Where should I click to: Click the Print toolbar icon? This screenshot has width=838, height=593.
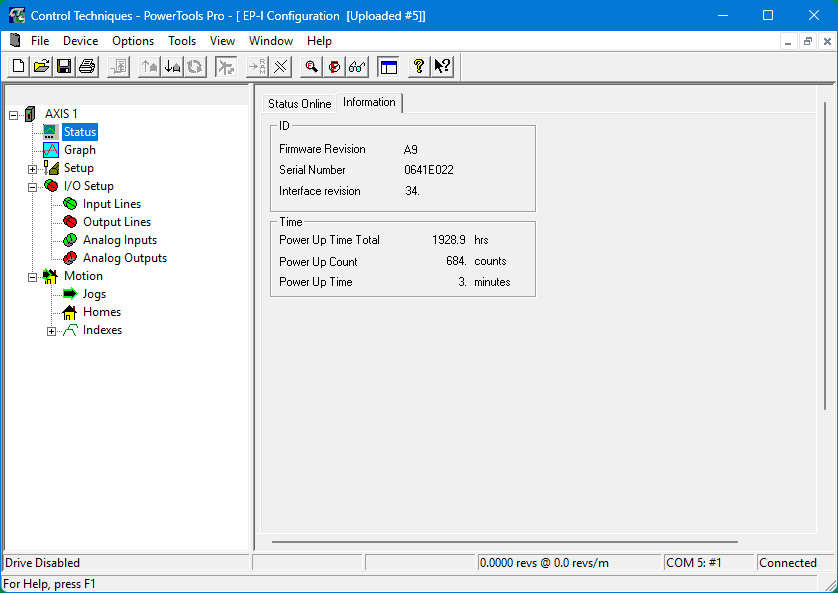[x=87, y=67]
